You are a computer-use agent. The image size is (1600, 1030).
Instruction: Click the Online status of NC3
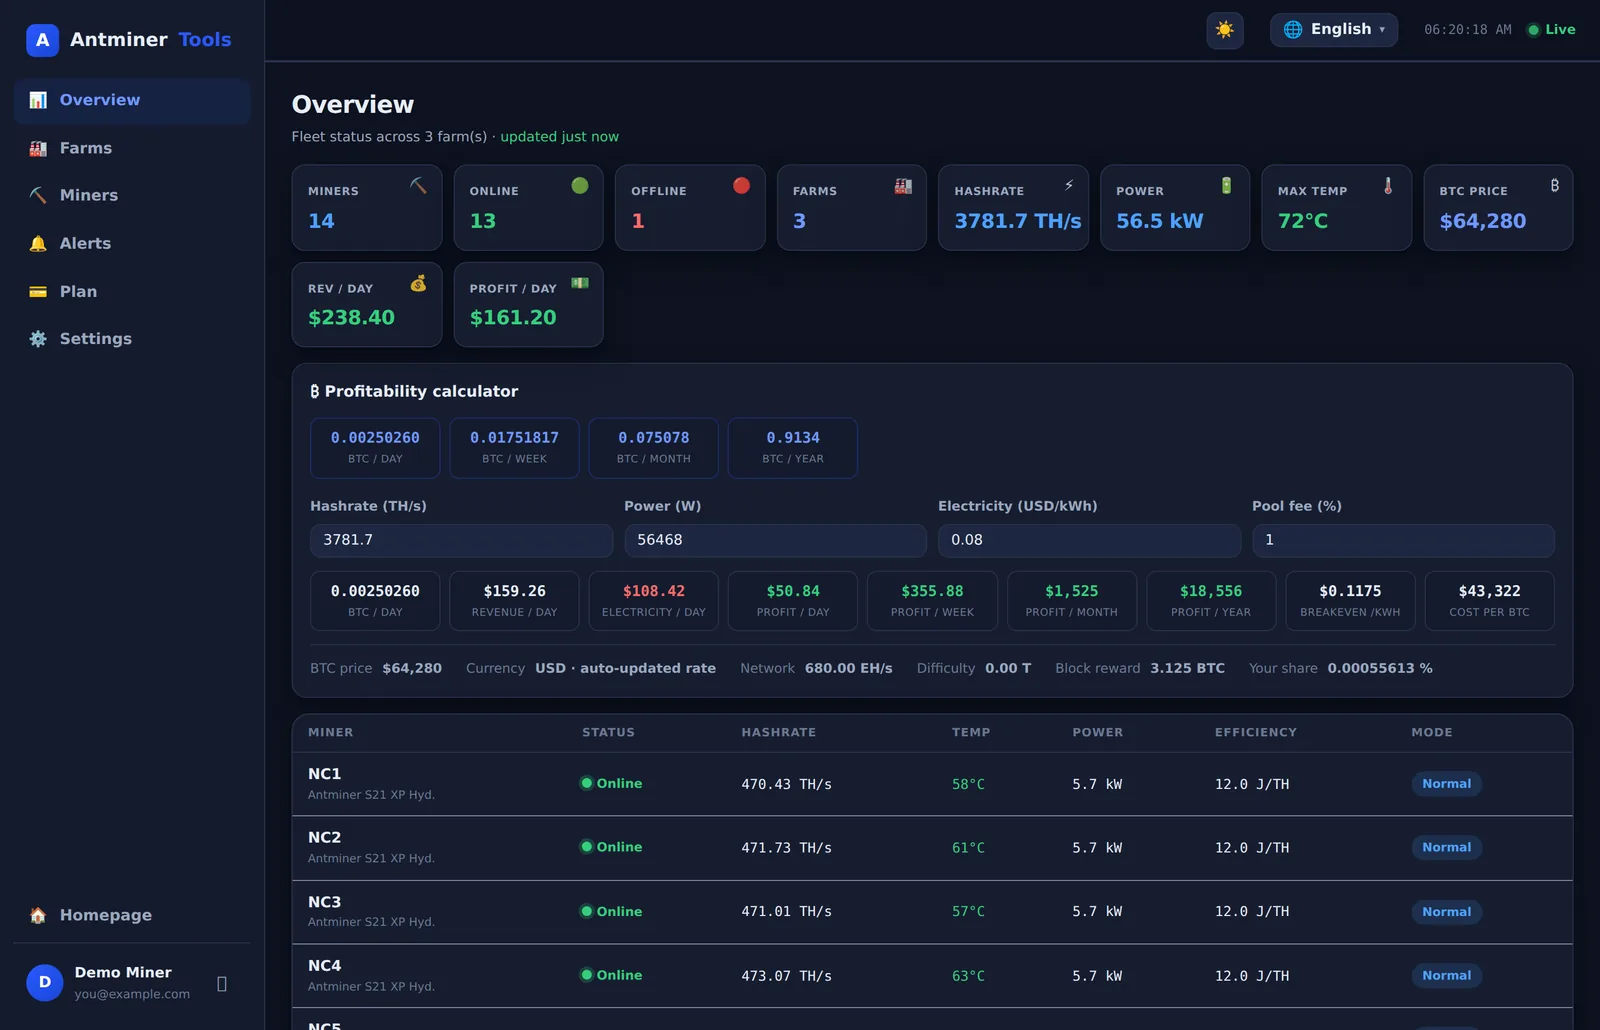[611, 912]
